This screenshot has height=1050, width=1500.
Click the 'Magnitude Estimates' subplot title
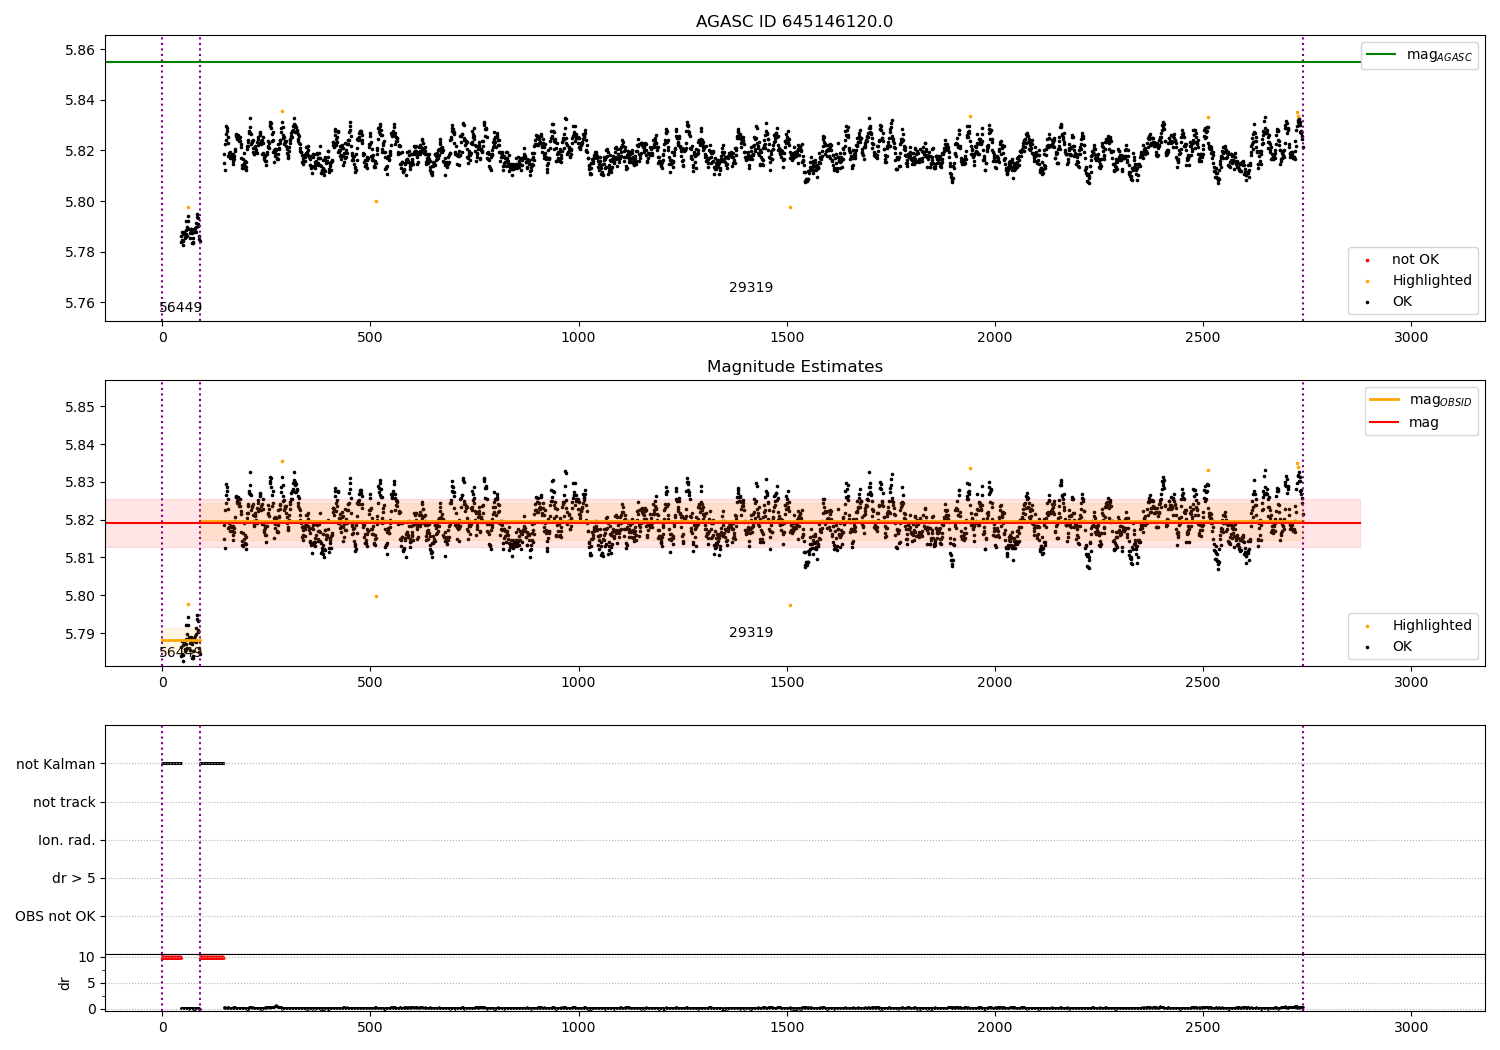tap(794, 367)
